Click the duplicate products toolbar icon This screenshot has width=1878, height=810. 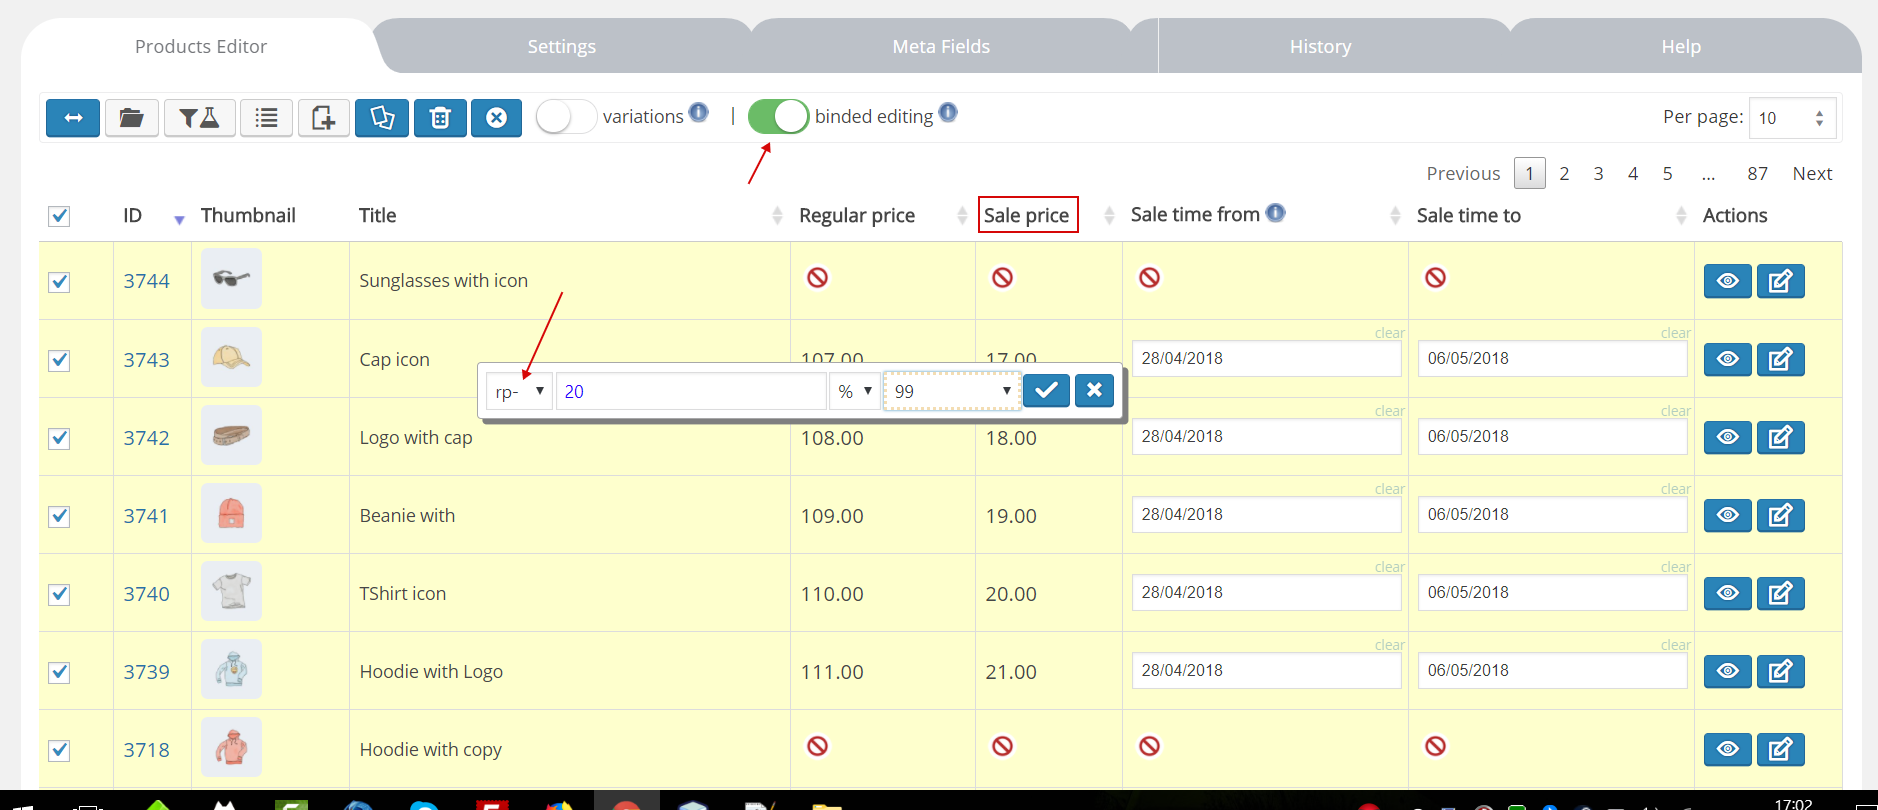pyautogui.click(x=382, y=118)
